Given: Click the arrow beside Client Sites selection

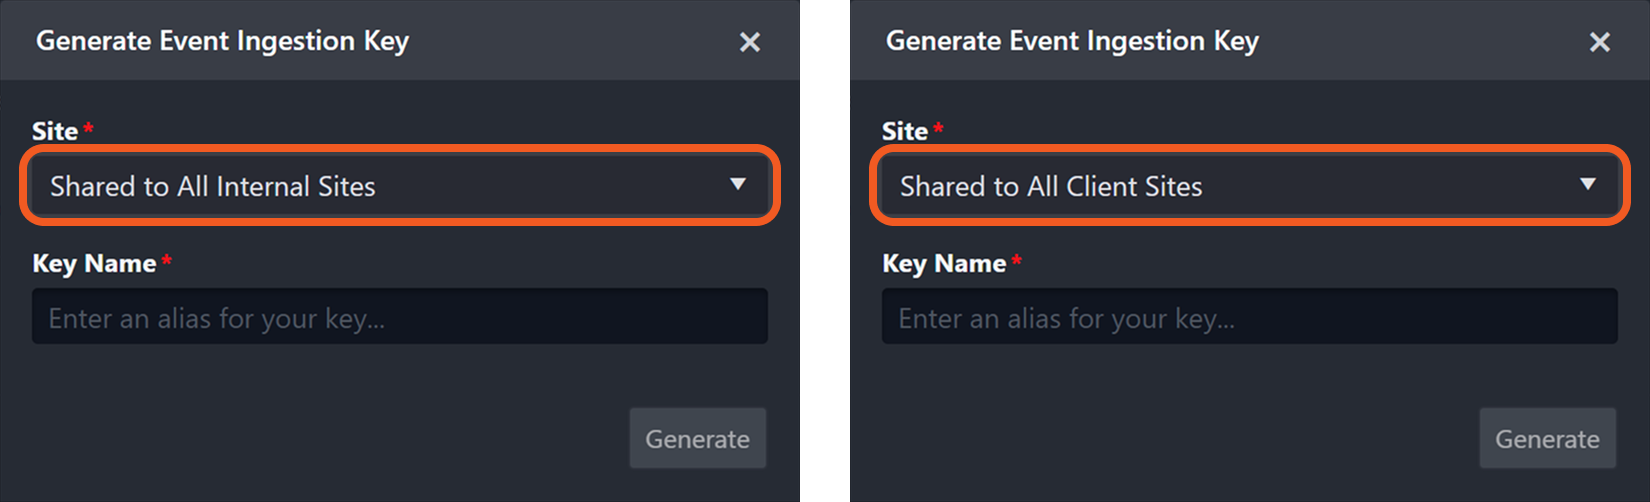Looking at the screenshot, I should pos(1587,184).
